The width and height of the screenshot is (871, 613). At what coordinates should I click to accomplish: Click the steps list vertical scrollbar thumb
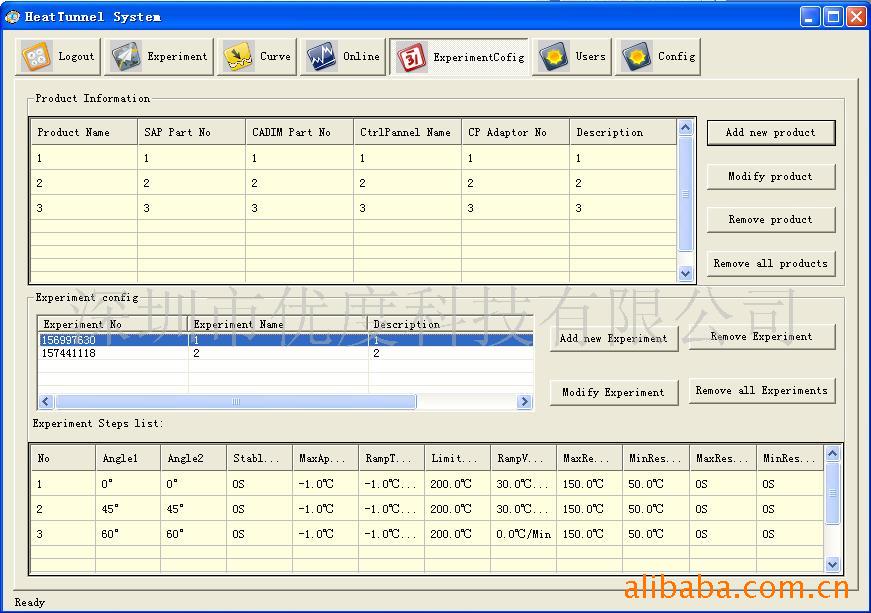pos(832,493)
